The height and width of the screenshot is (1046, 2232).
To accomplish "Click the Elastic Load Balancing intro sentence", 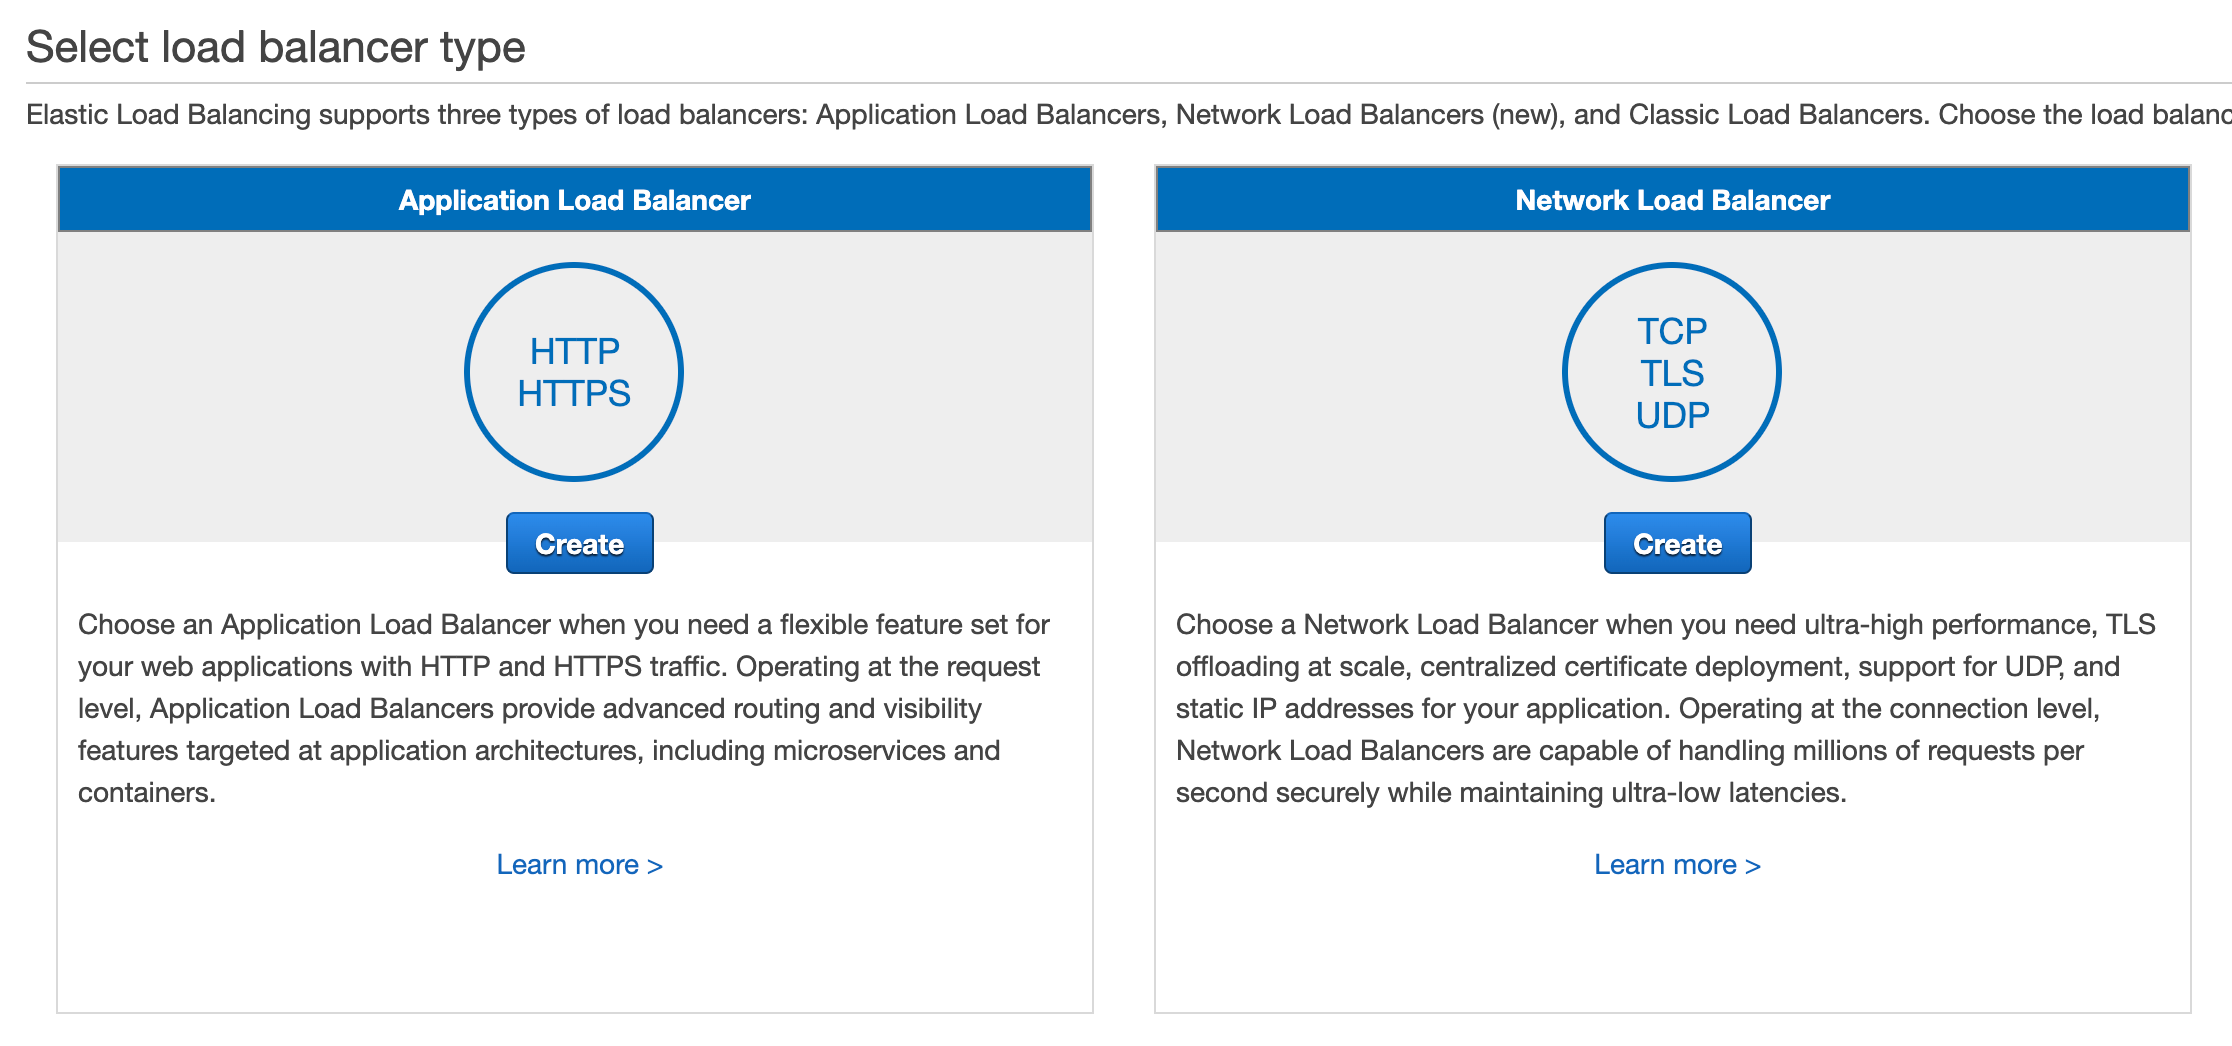I will point(1129,114).
